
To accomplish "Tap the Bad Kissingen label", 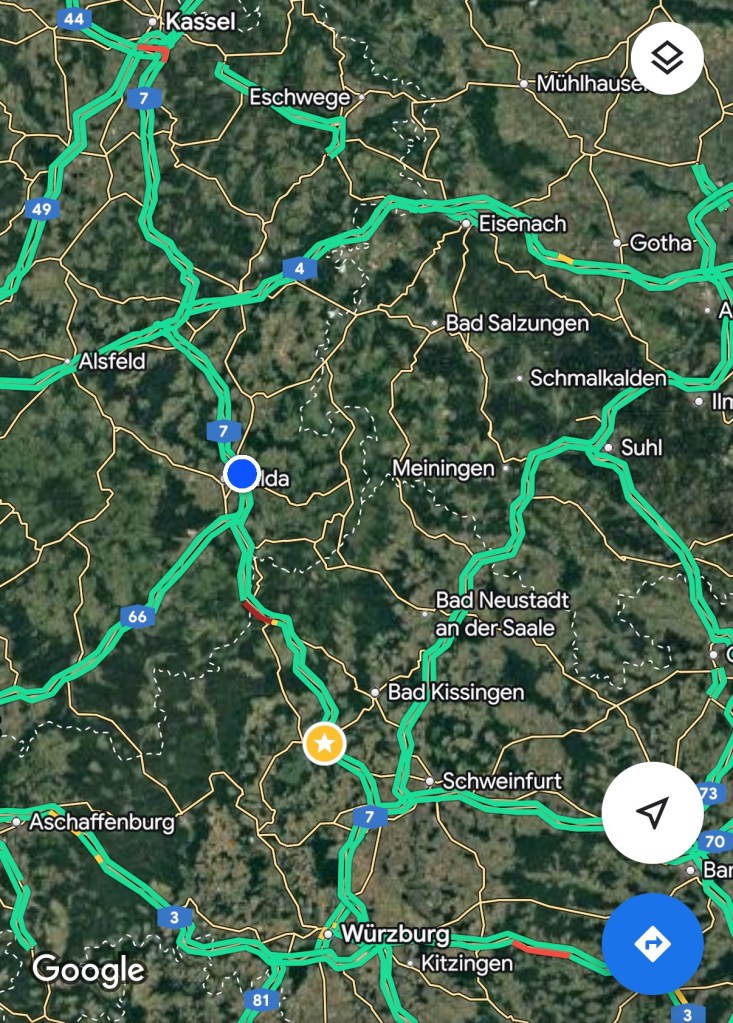I will (x=456, y=692).
